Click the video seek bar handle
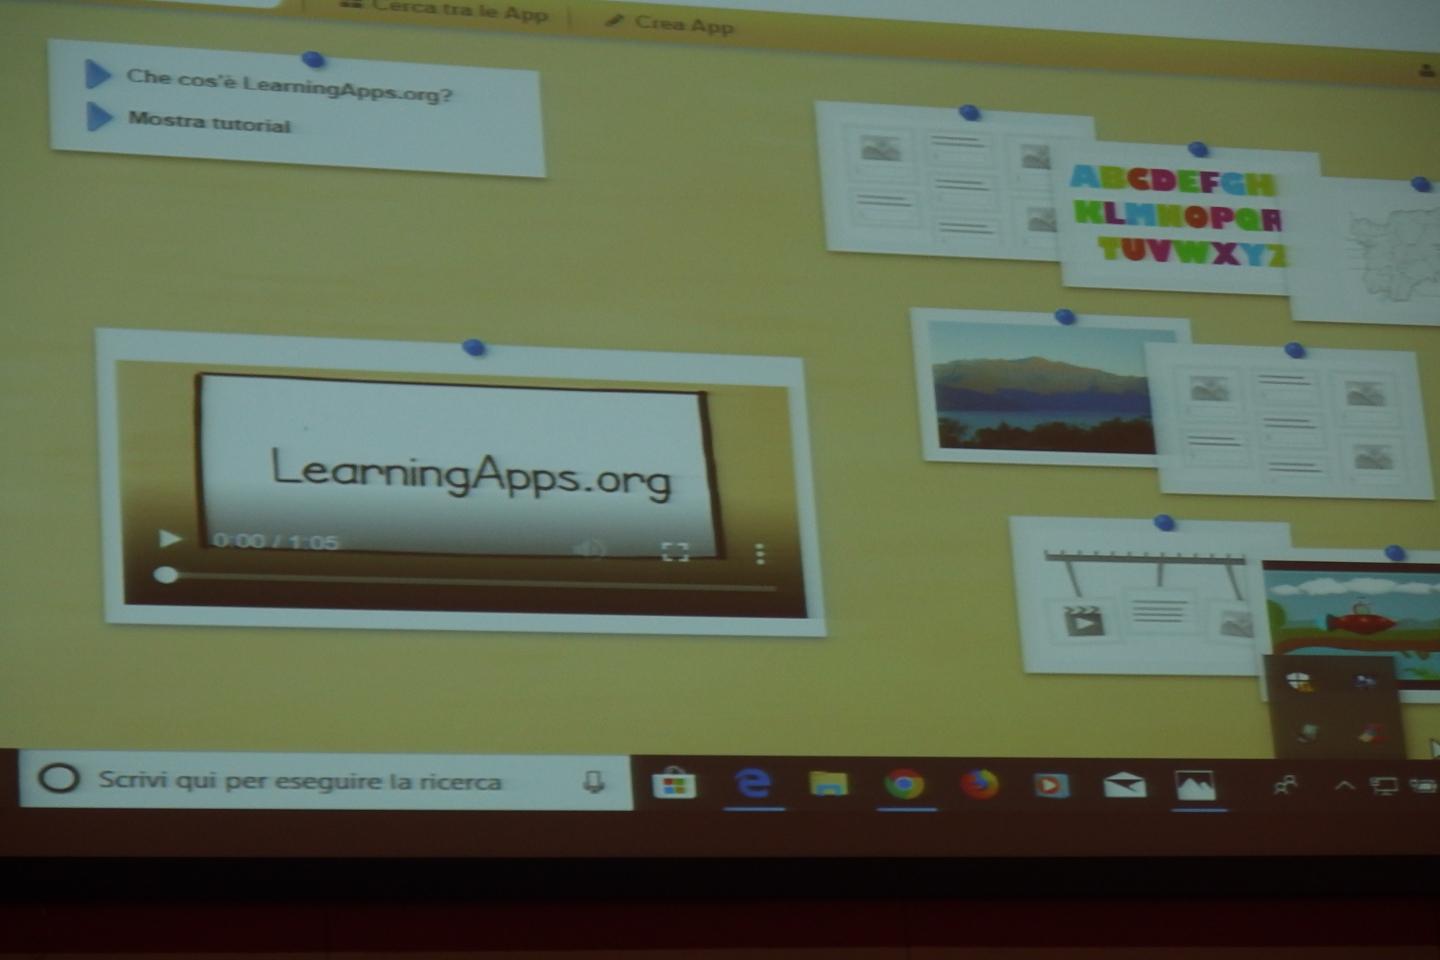1440x960 pixels. (166, 575)
